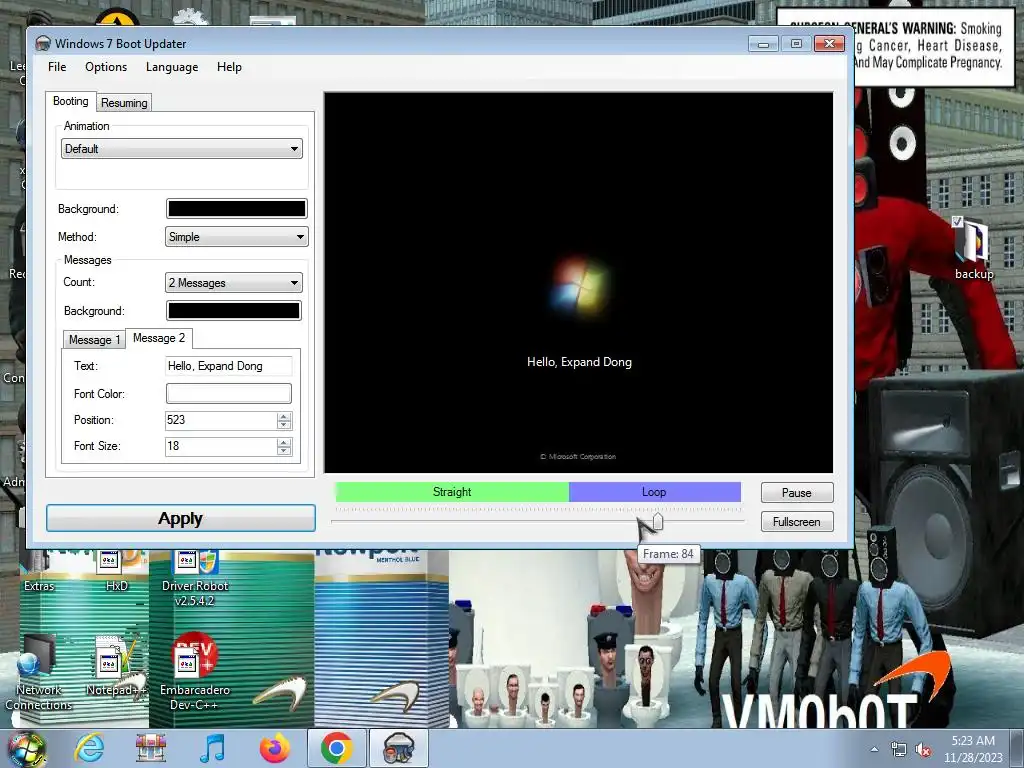Click the blue Loop segment bar
Screen dimensions: 1024x768
coord(654,492)
